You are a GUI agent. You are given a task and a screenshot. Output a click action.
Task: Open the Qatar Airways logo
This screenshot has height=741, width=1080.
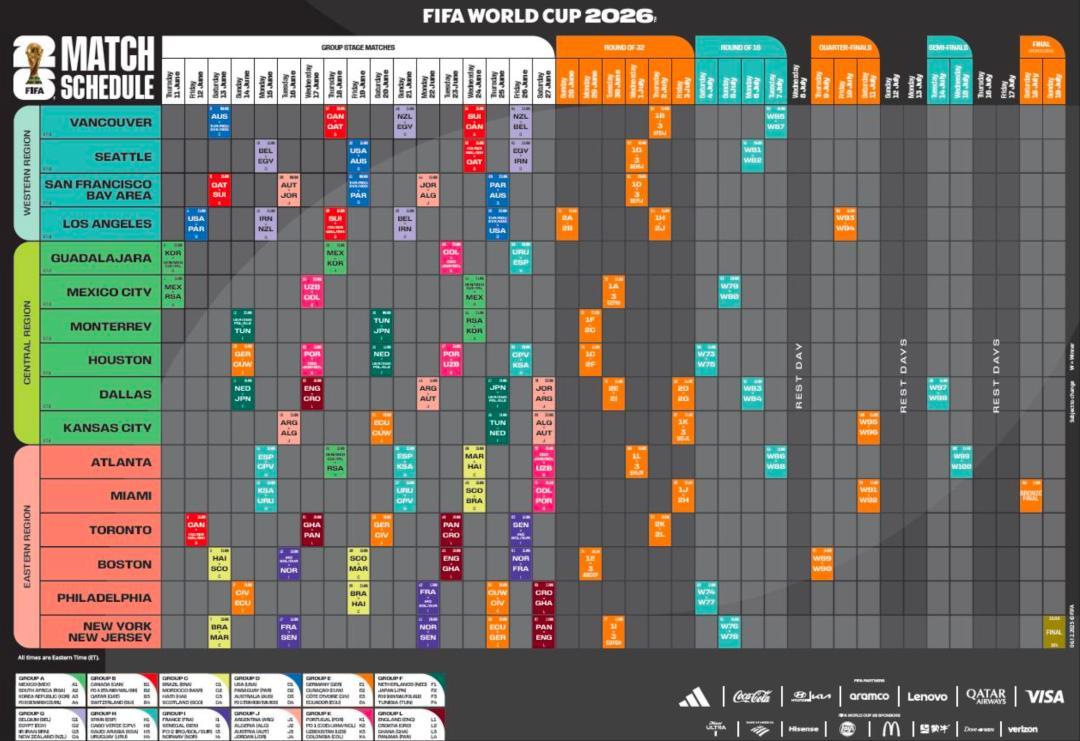tap(985, 696)
